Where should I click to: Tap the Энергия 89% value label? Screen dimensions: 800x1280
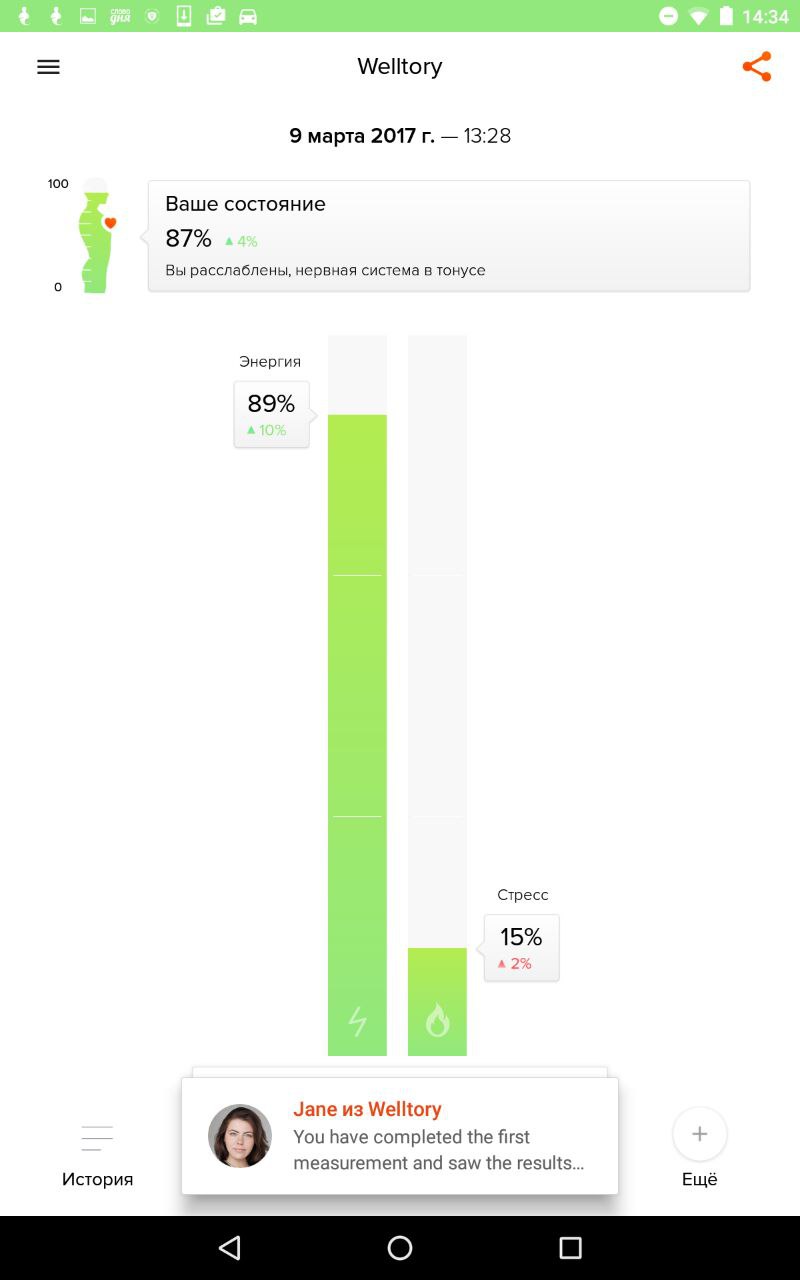click(271, 414)
